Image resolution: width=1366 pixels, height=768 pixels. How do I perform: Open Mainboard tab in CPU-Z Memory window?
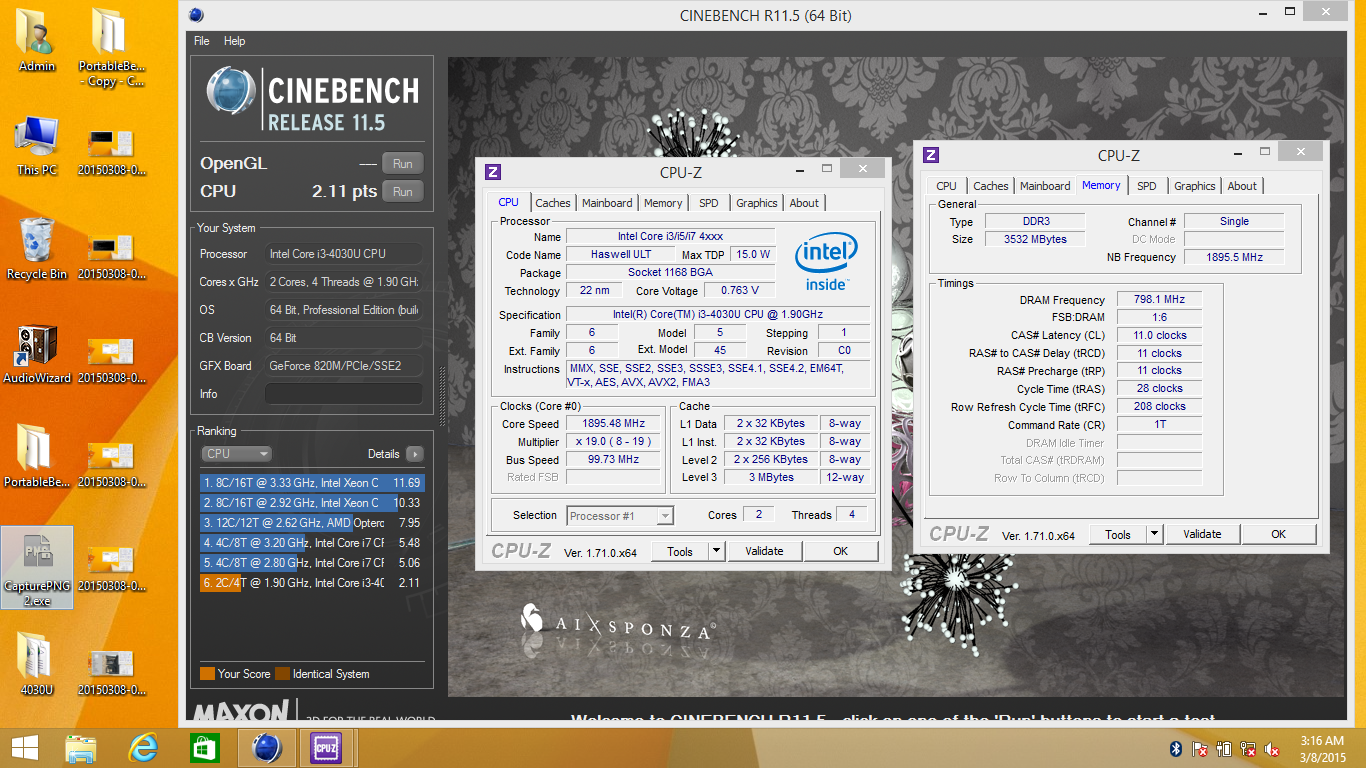(x=1045, y=186)
